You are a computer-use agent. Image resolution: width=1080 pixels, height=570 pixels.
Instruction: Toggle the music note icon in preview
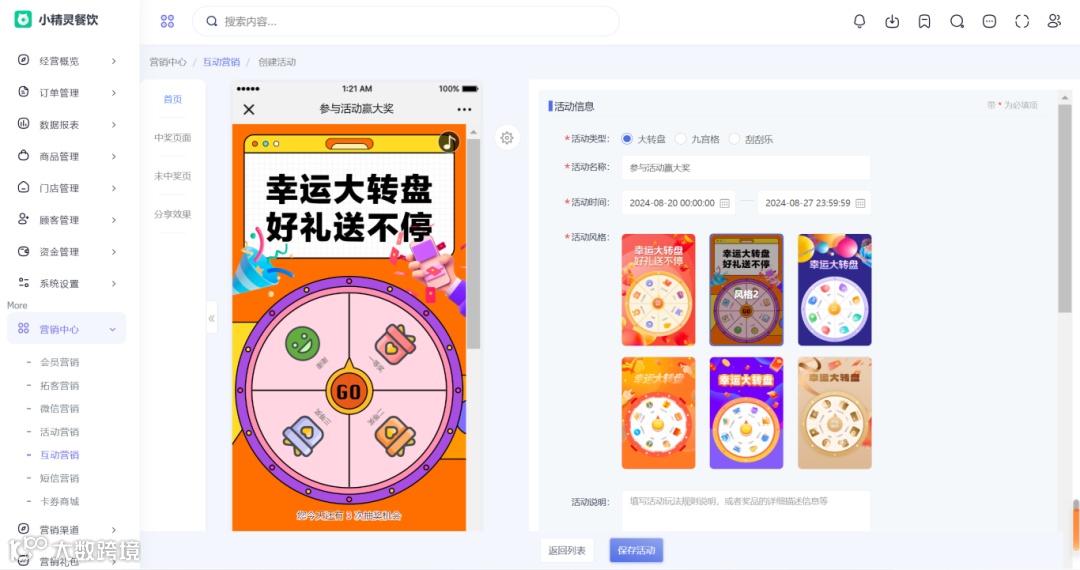(x=449, y=142)
